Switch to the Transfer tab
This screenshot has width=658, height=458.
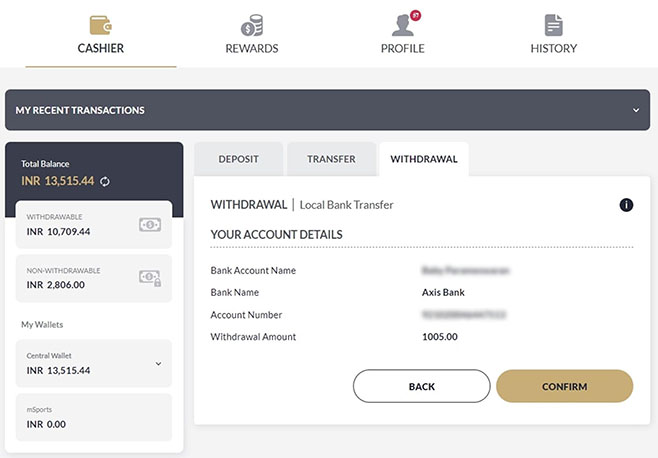click(331, 159)
